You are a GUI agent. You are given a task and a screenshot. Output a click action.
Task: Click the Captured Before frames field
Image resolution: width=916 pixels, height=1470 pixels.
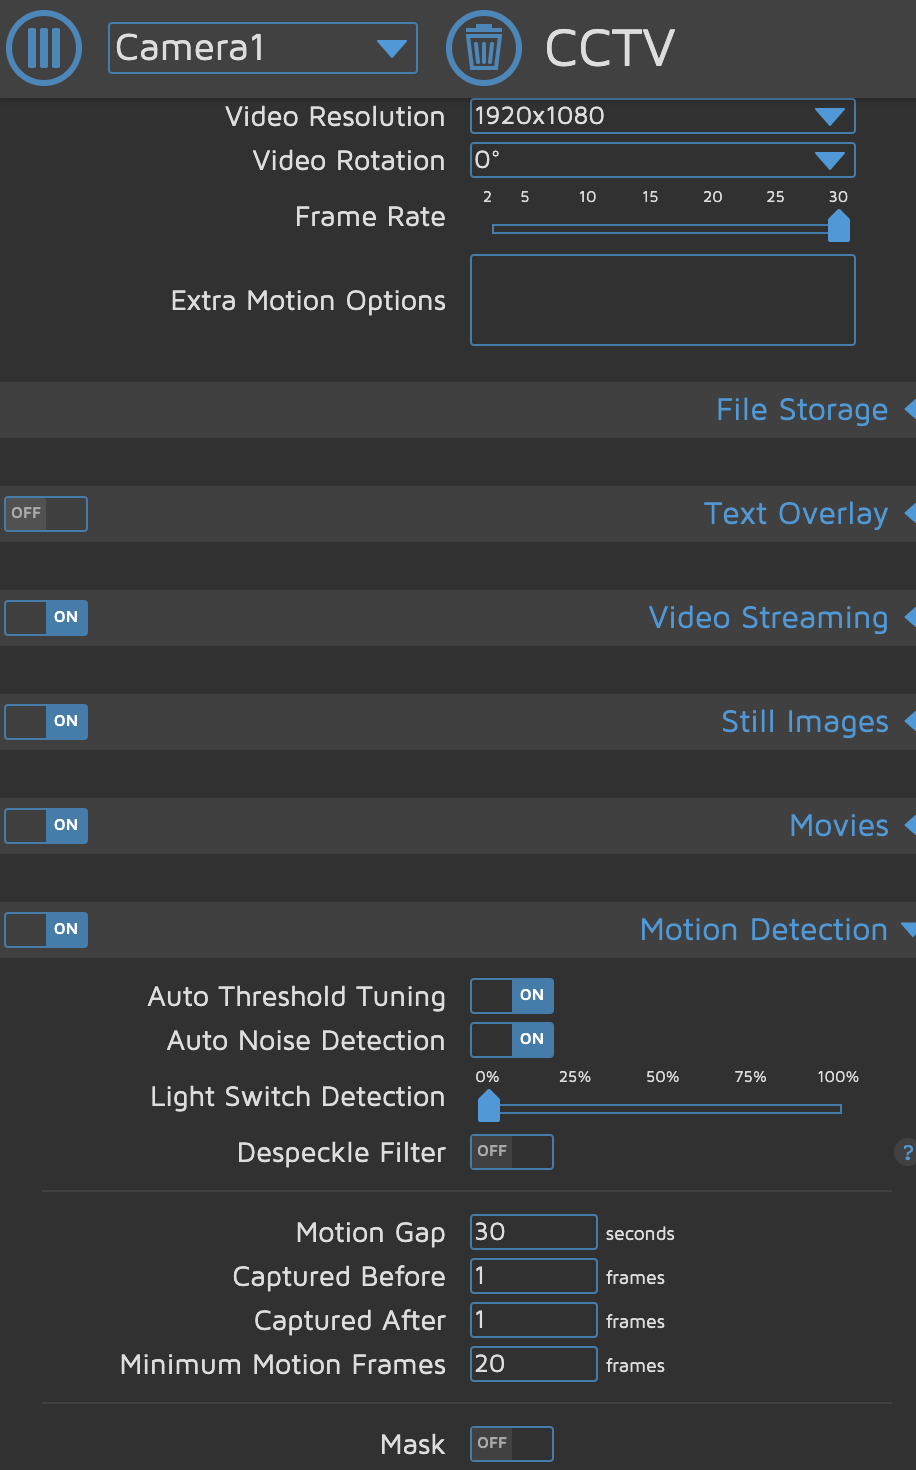[534, 1276]
